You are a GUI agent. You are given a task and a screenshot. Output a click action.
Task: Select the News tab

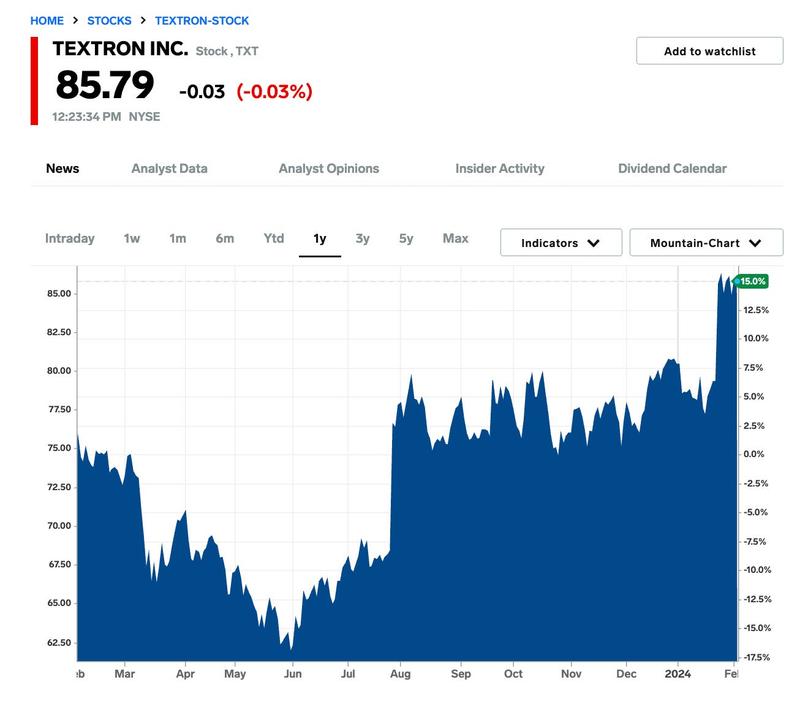(62, 168)
